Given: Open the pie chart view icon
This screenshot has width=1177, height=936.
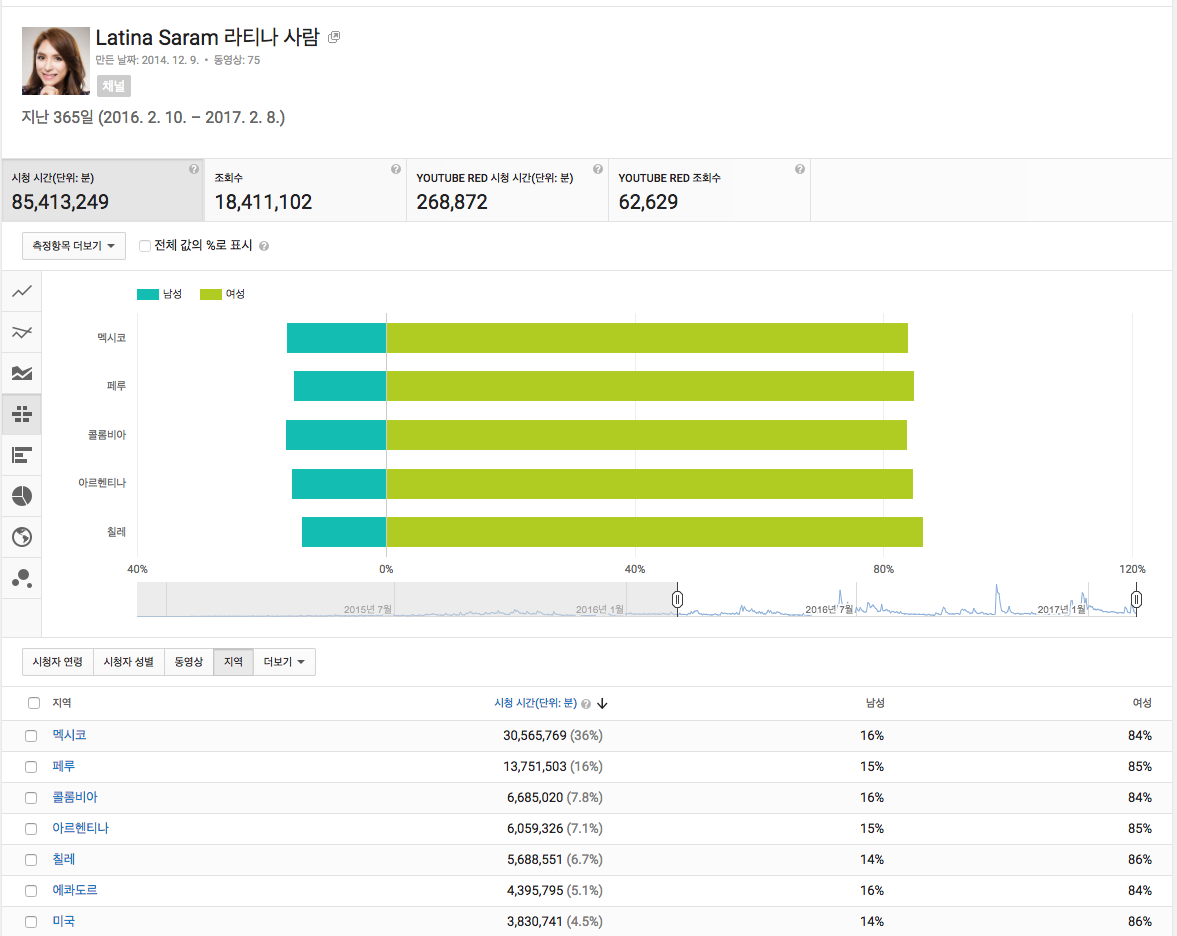Looking at the screenshot, I should (22, 495).
